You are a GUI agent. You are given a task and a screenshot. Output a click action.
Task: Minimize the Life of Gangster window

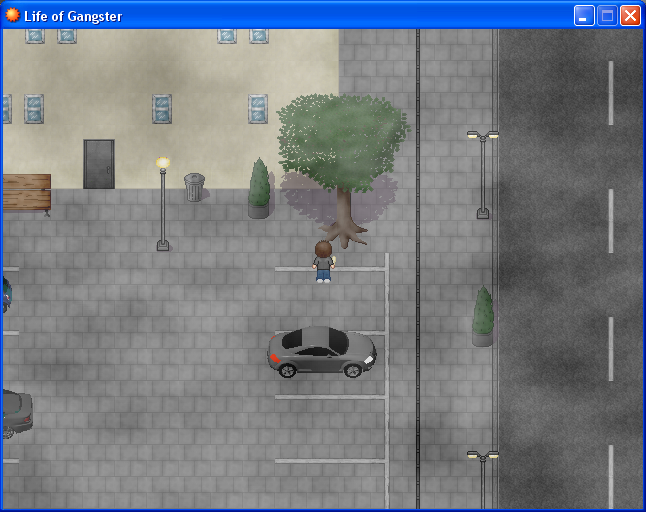point(584,16)
